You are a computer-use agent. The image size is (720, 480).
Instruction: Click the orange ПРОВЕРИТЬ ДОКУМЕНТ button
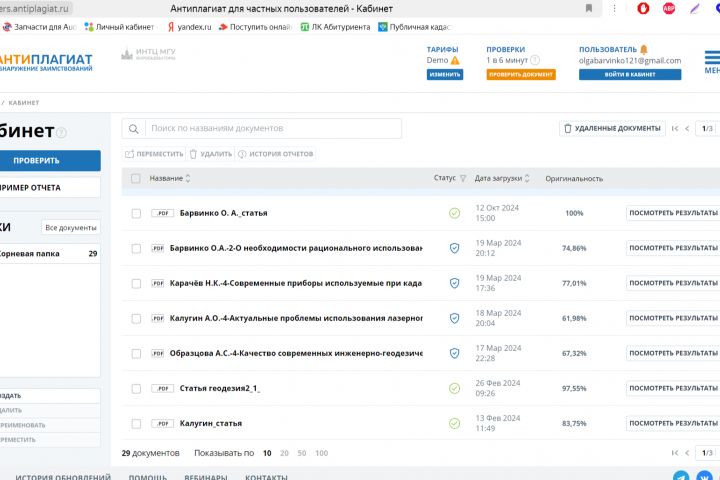(x=521, y=74)
